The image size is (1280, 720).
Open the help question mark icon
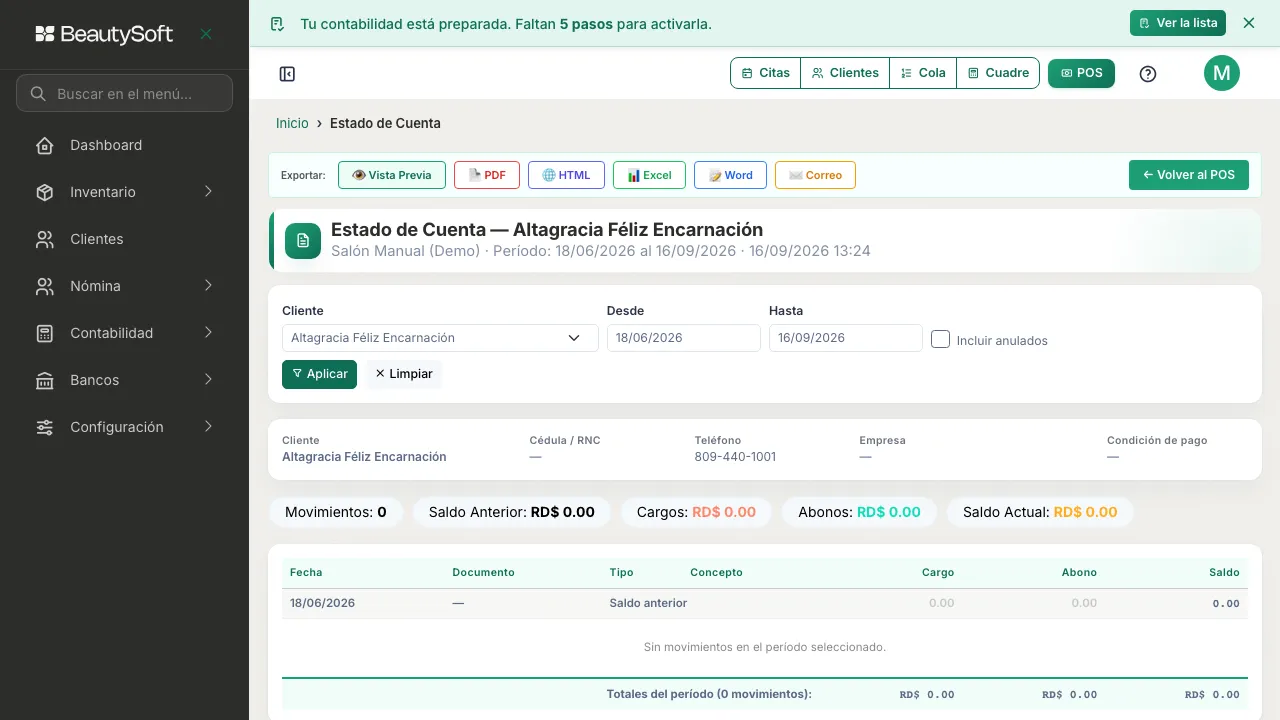click(1148, 74)
